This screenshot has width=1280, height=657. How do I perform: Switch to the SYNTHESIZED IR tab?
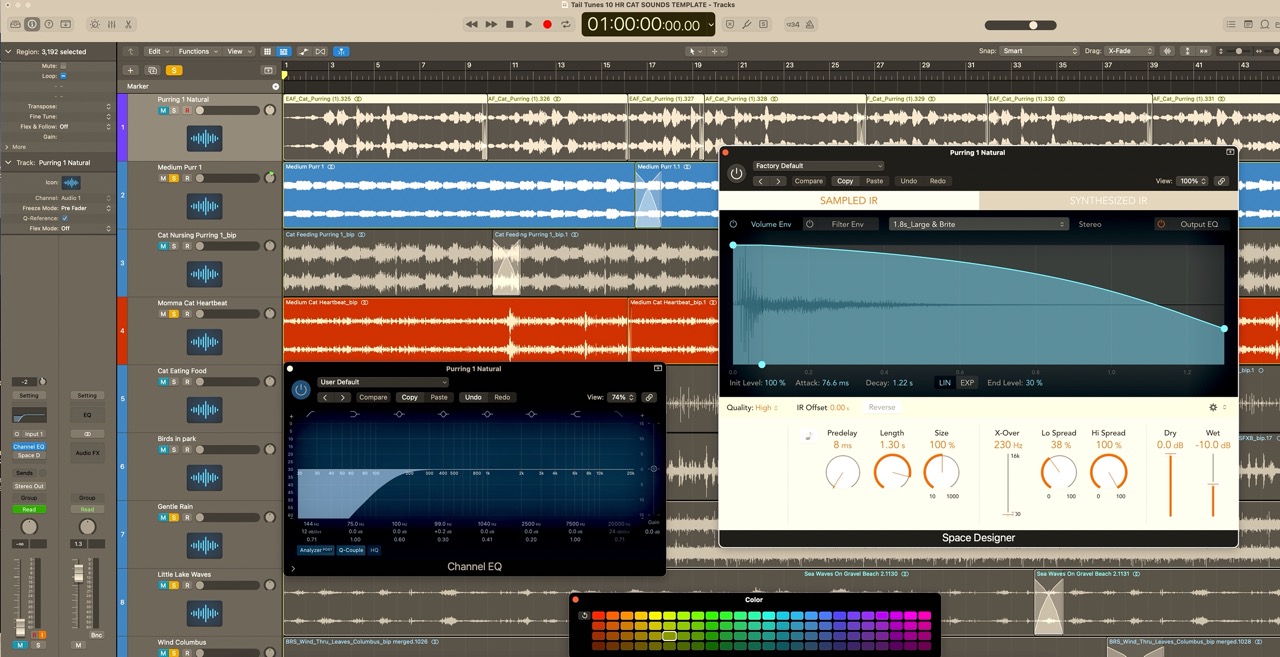tap(1108, 201)
